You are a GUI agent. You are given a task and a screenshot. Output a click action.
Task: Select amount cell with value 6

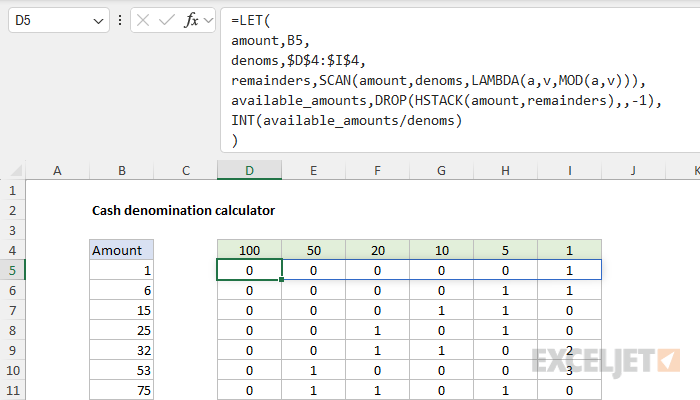coord(121,290)
